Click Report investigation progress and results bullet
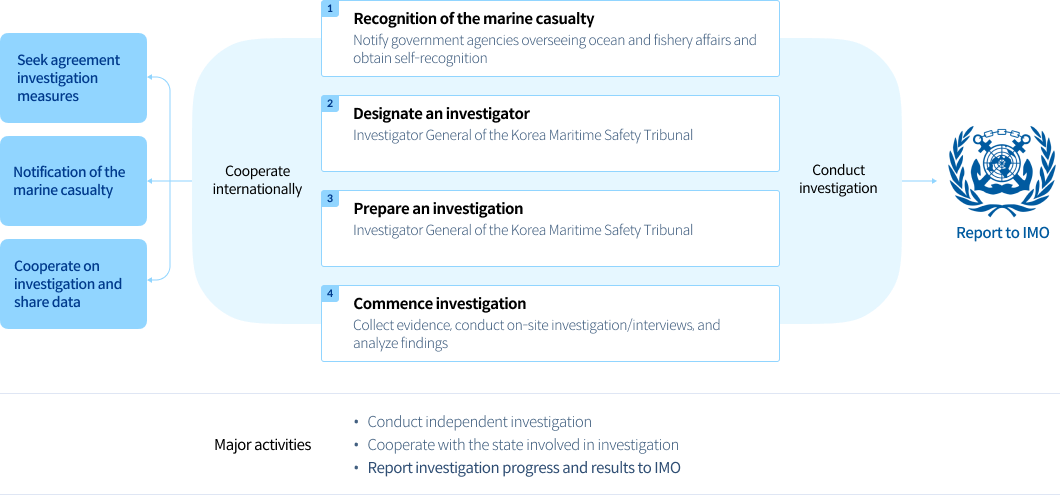Viewport: 1061px width, 495px height. tap(524, 468)
